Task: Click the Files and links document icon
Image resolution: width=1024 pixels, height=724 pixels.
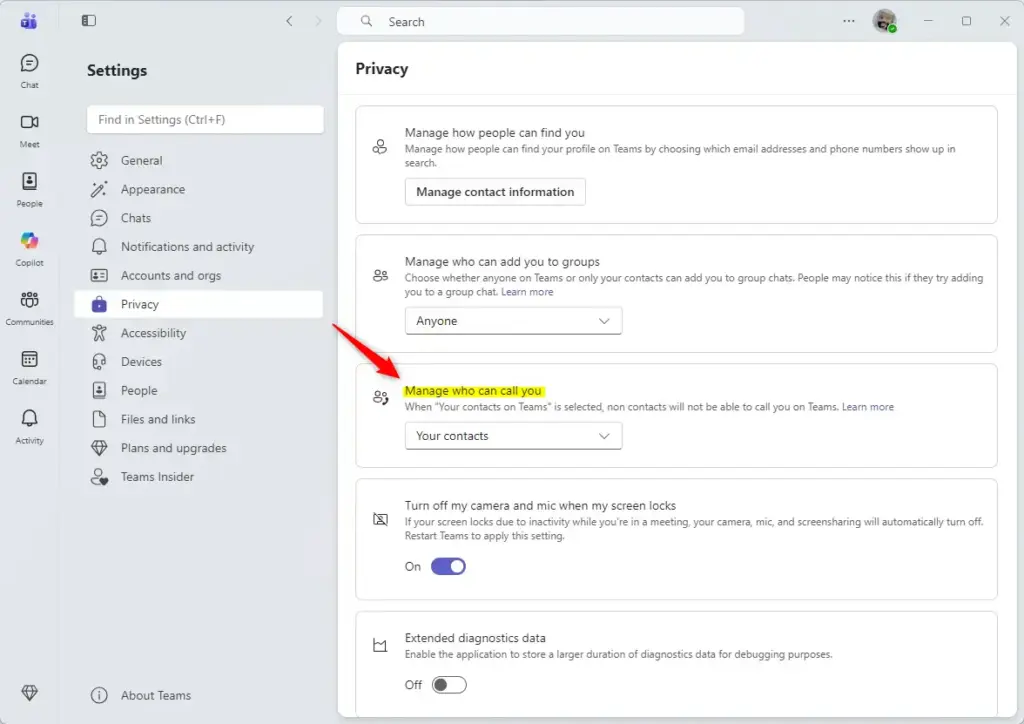Action: tap(99, 419)
